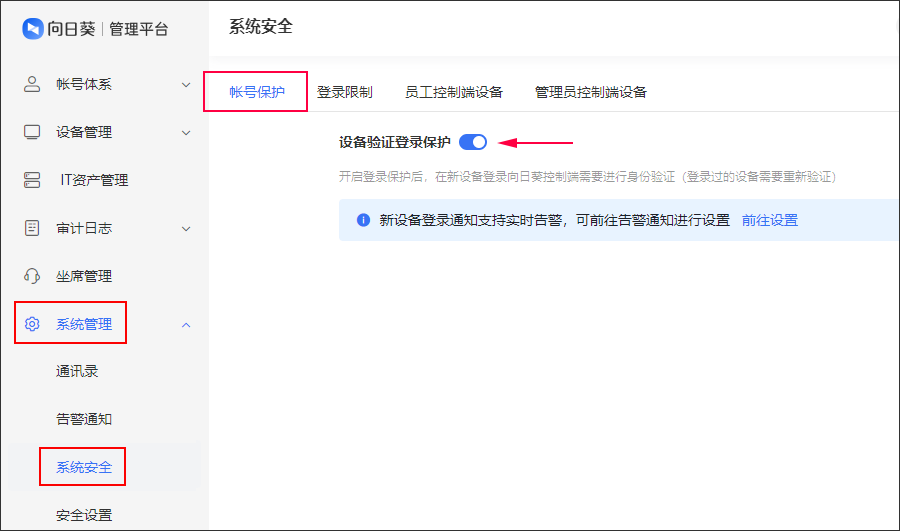
Task: Switch to the 帐号保护 tab
Action: [x=257, y=92]
